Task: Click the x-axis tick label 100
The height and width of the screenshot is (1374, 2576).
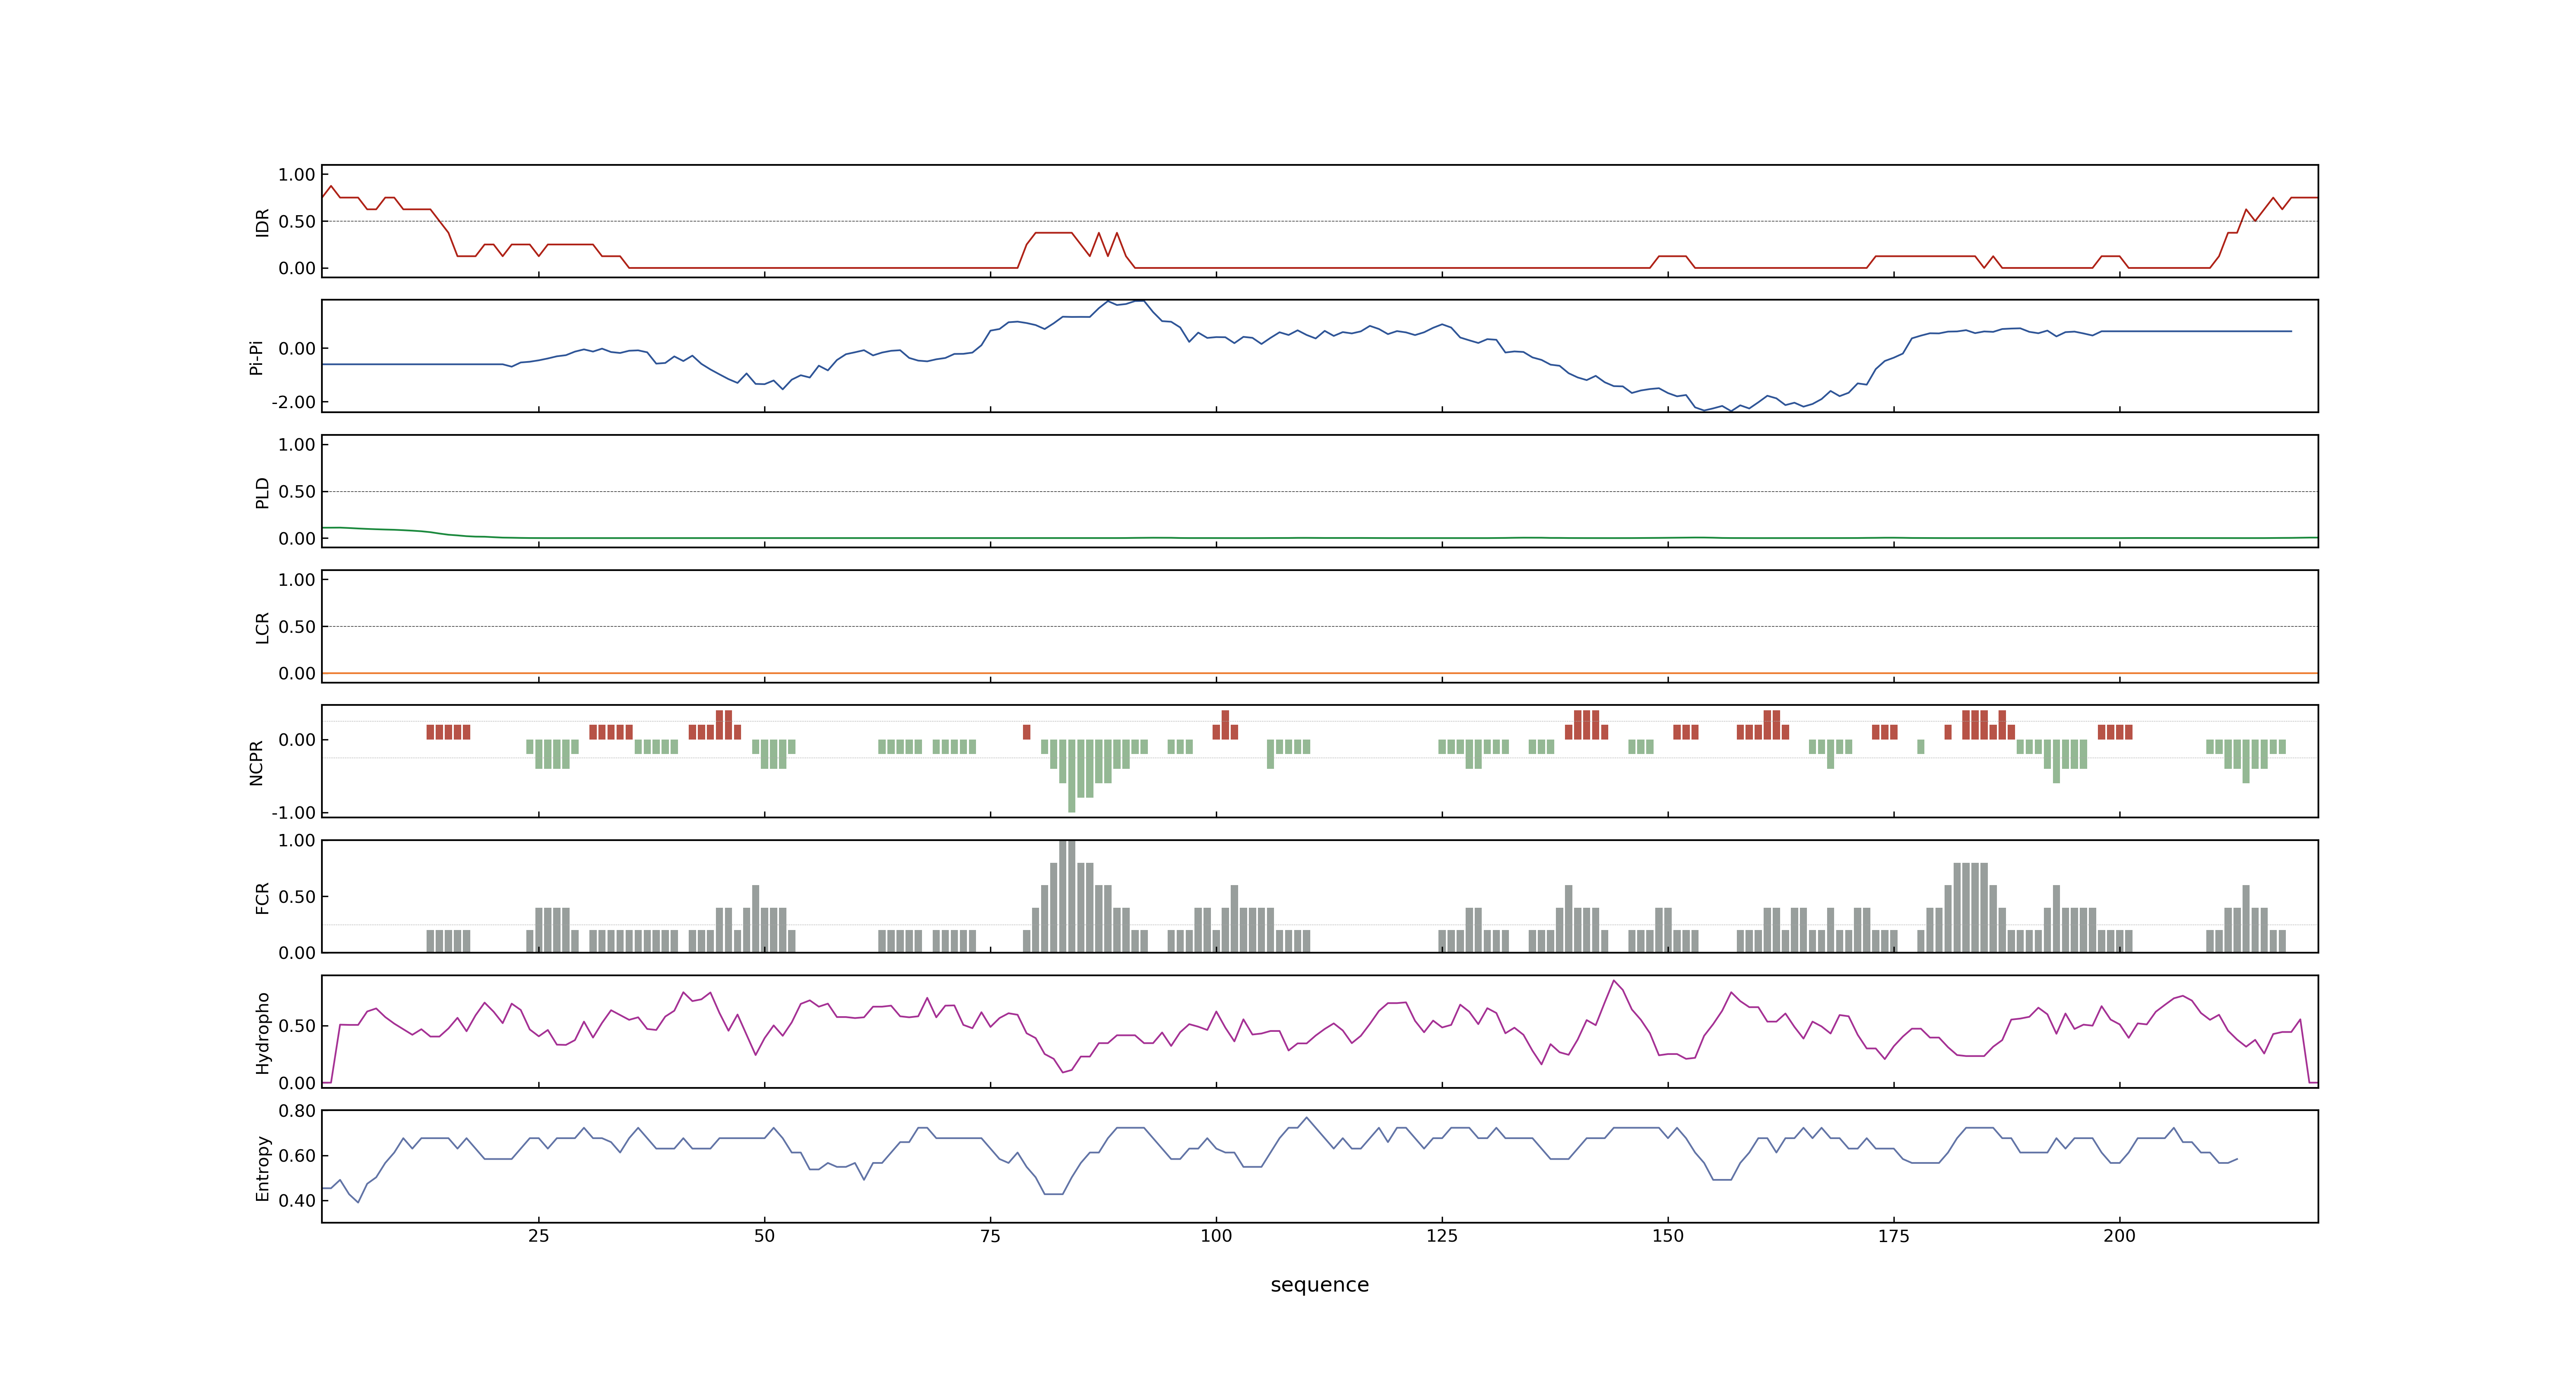Action: [1216, 1235]
